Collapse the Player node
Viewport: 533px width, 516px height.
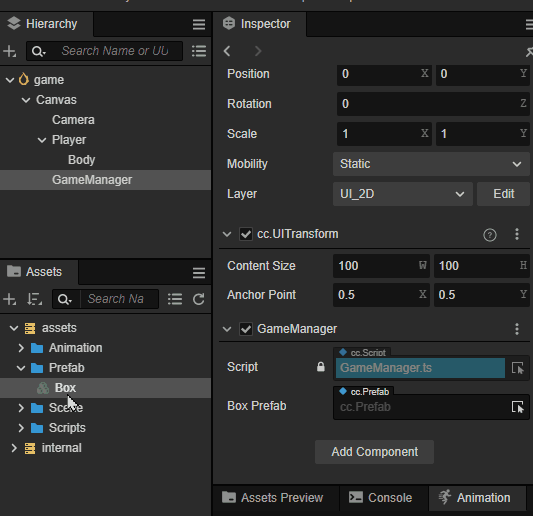pos(42,140)
